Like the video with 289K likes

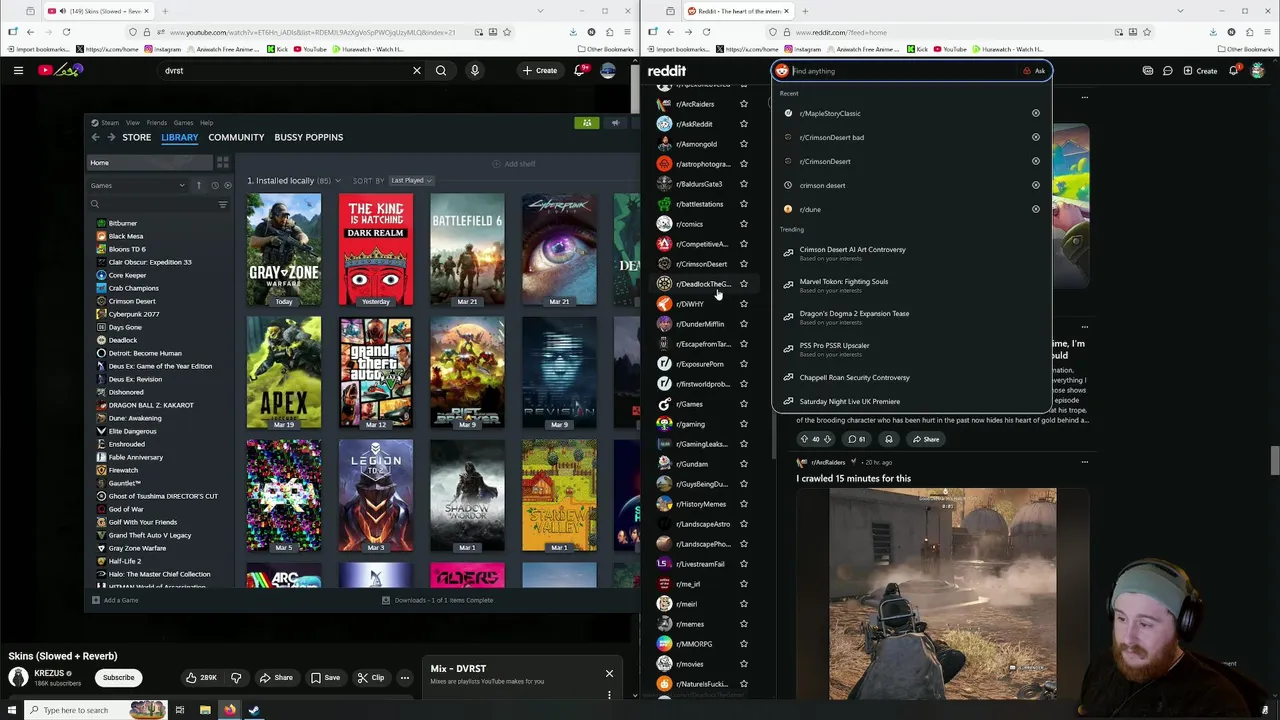coord(201,678)
